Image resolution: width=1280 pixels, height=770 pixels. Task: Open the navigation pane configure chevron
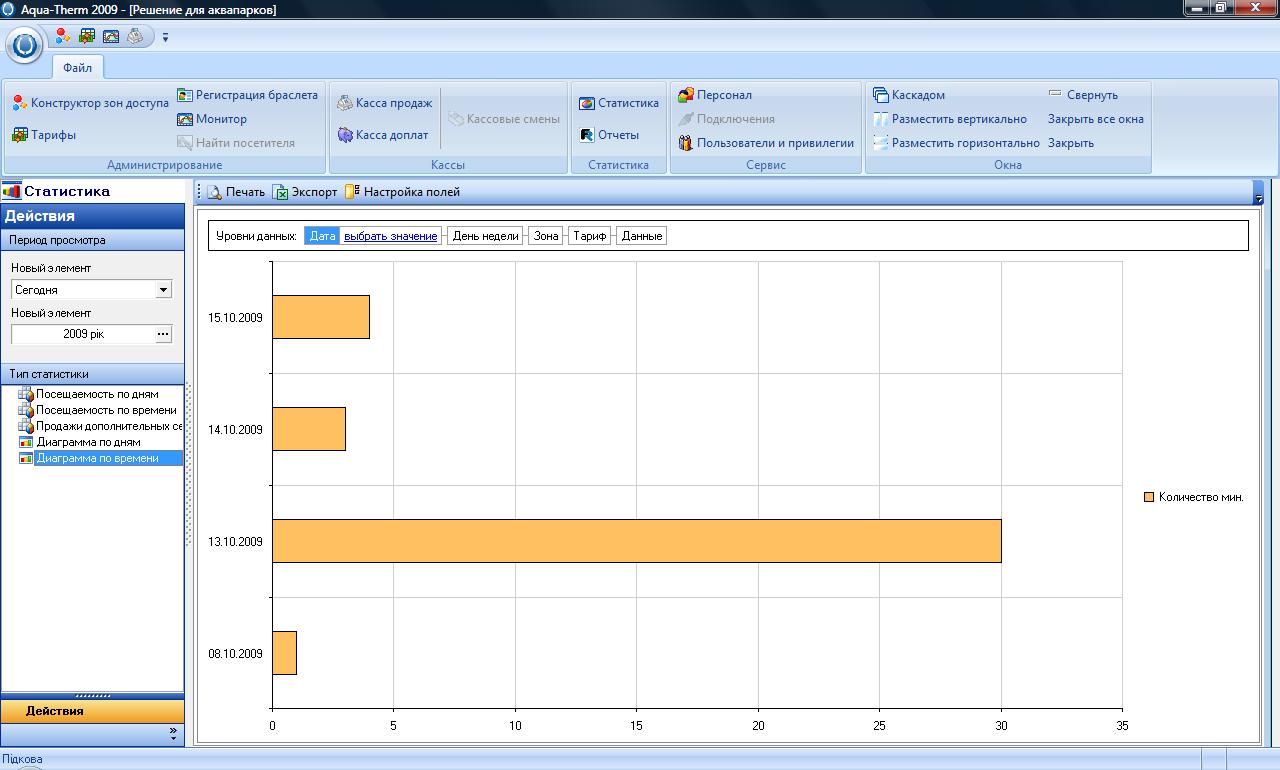tap(173, 734)
